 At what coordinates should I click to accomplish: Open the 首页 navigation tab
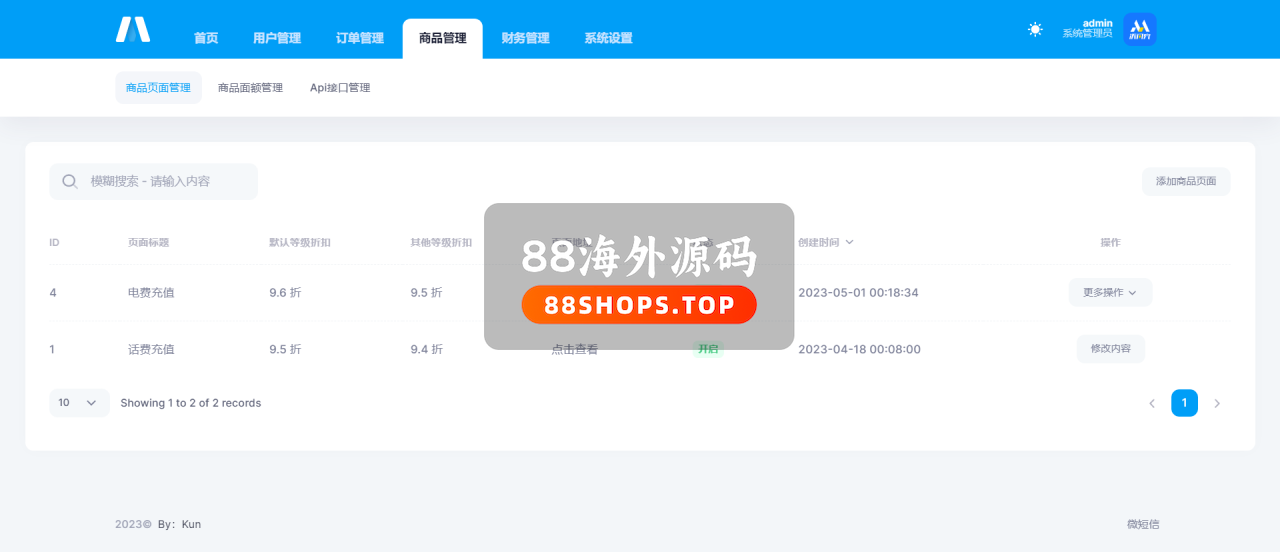point(206,38)
